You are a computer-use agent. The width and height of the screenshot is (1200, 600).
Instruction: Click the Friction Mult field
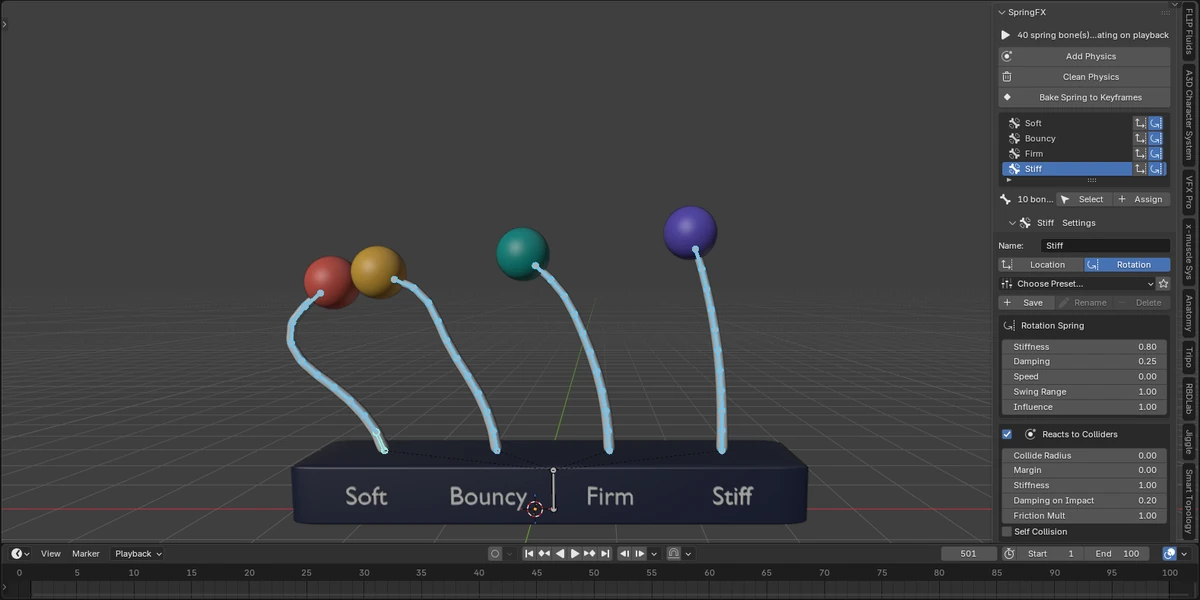[x=1084, y=516]
